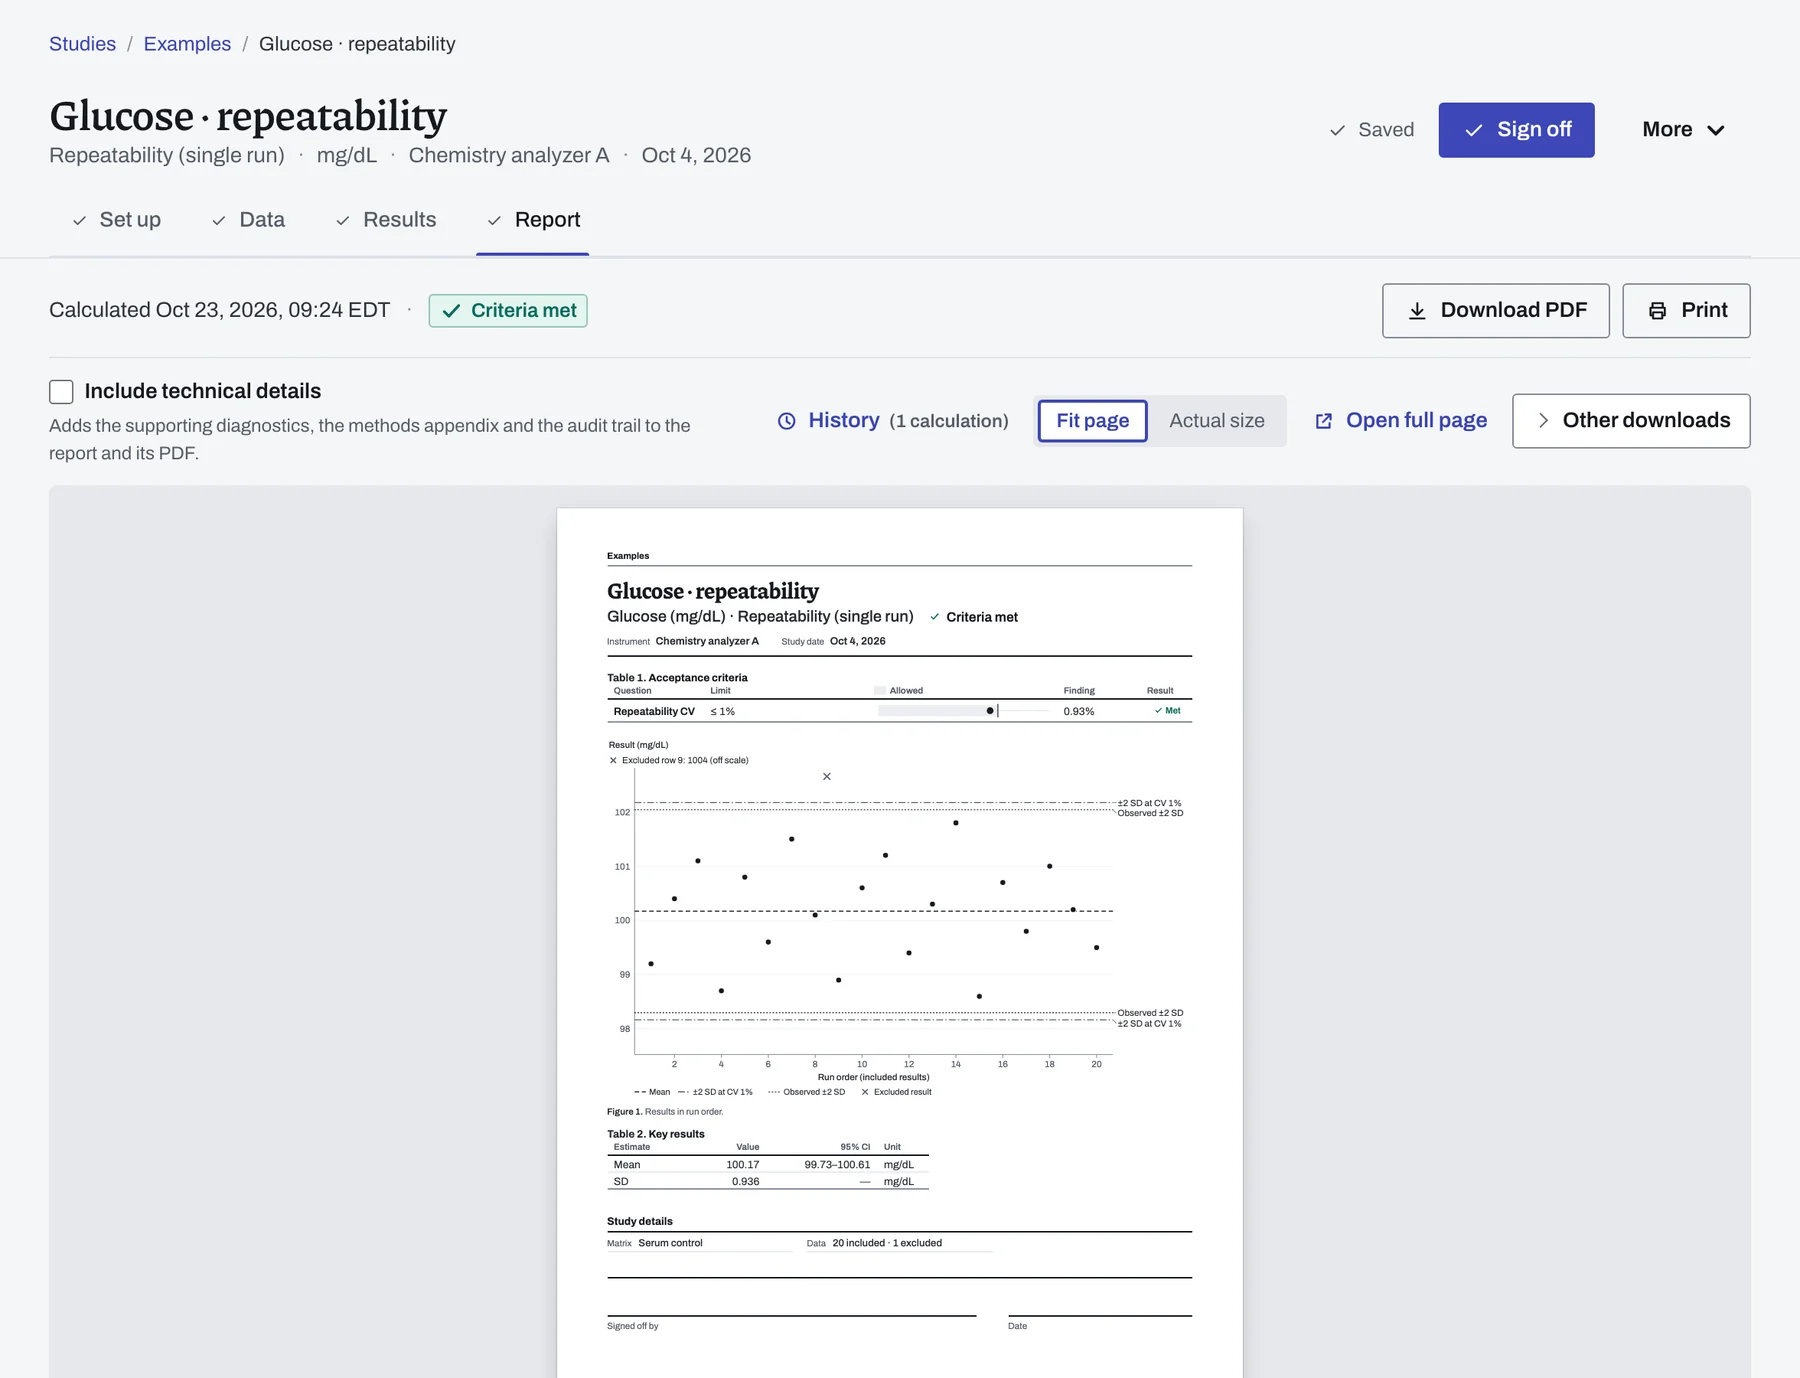Viewport: 1800px width, 1378px height.
Task: Click the Repeatability CV allowed range bar
Action: (938, 711)
